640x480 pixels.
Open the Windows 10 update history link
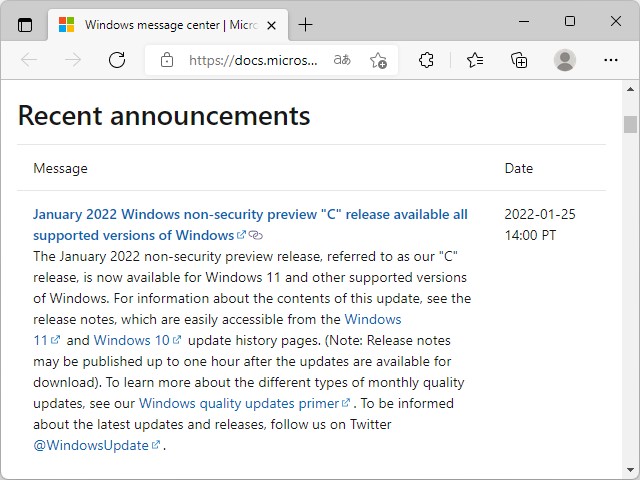(x=137, y=340)
